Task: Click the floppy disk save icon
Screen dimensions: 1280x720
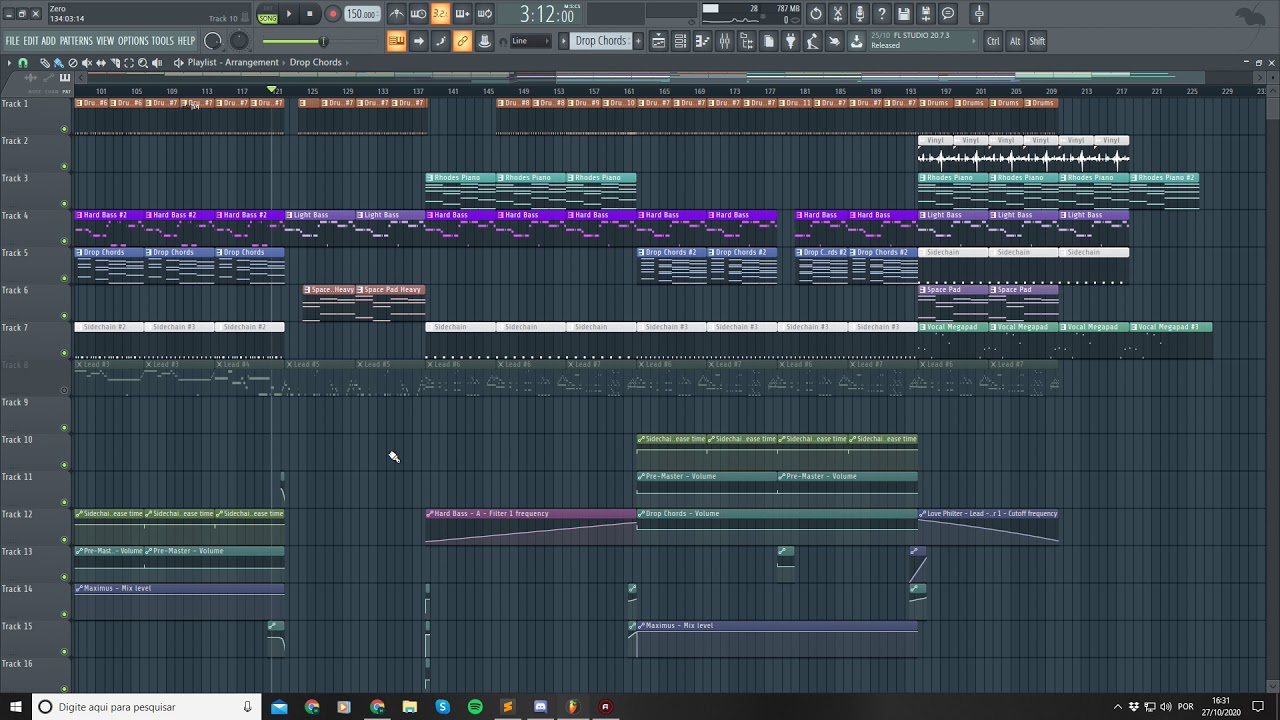Action: [x=904, y=14]
